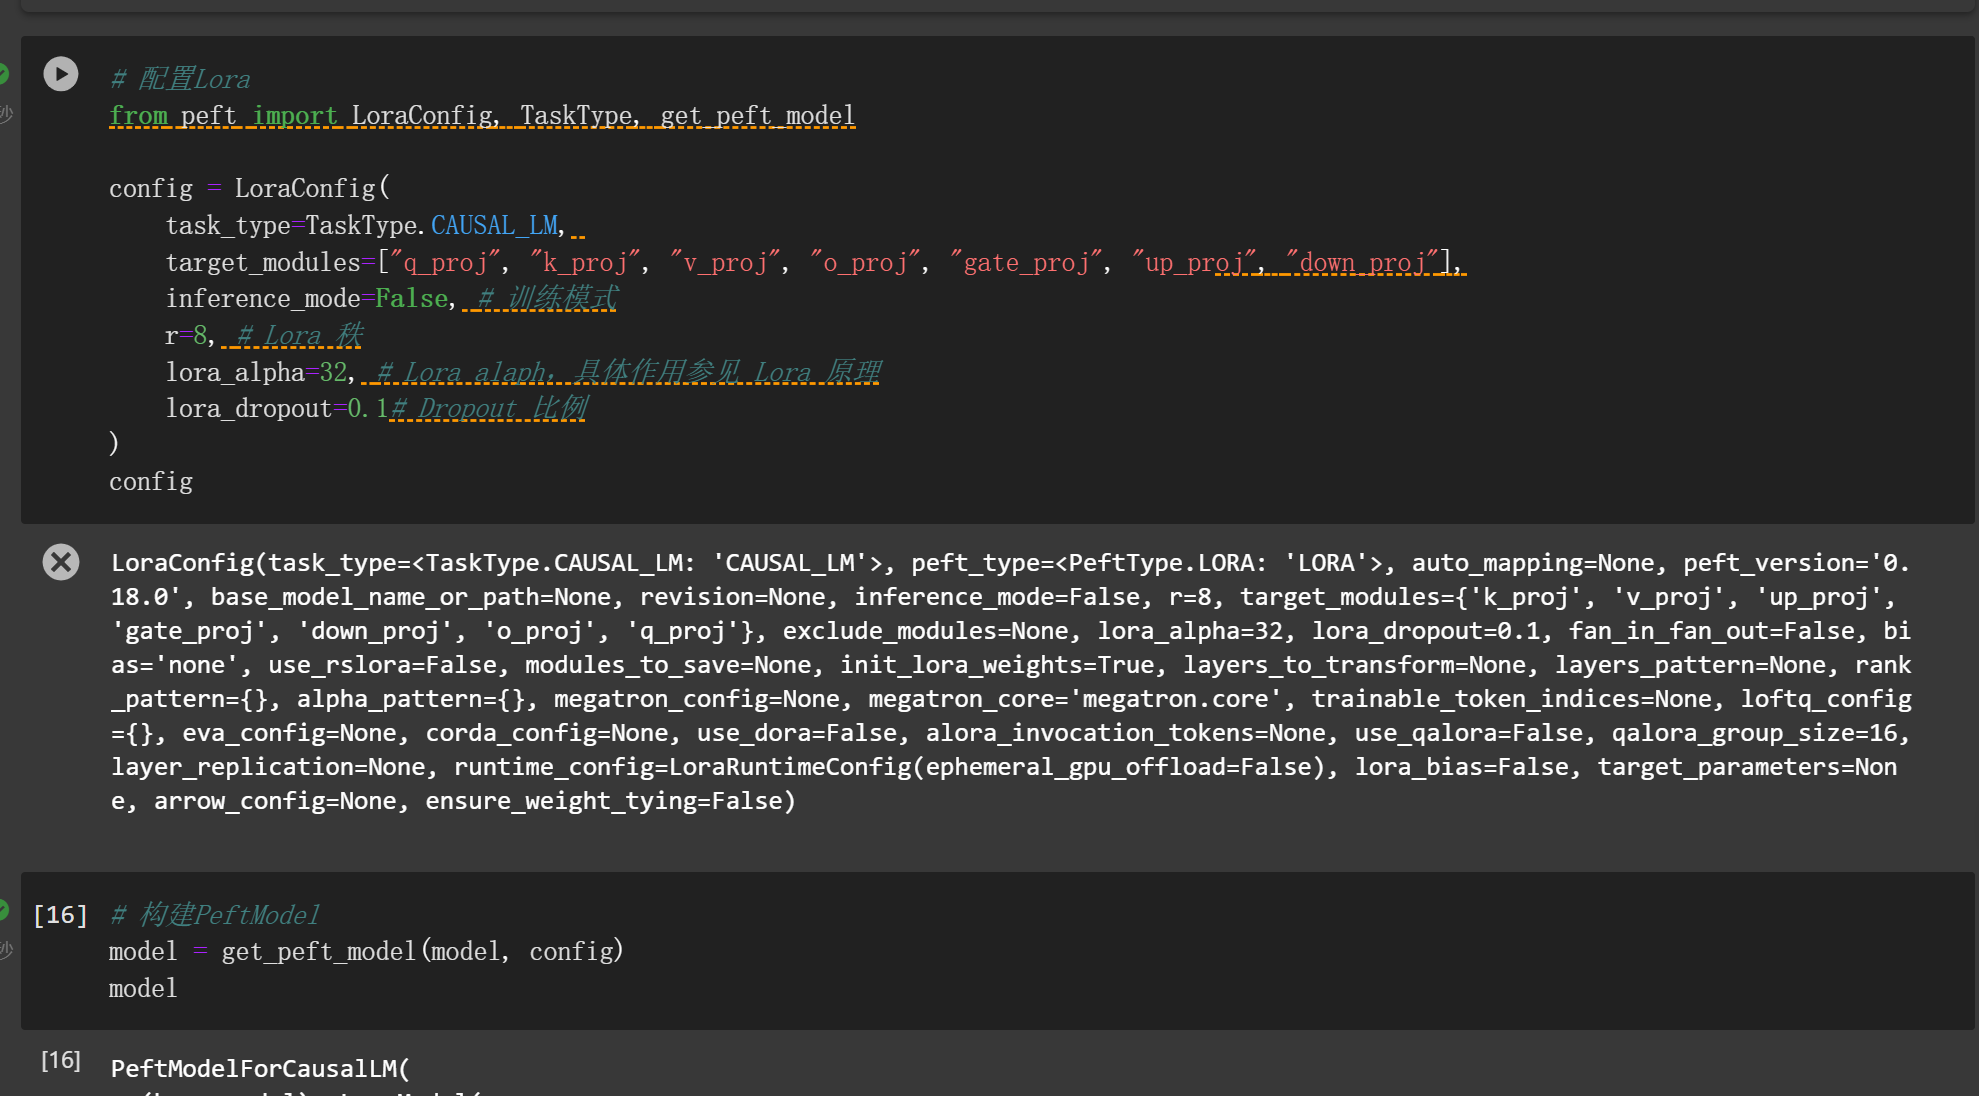Click the r=8 Lora rank line
This screenshot has width=1979, height=1096.
pos(188,336)
